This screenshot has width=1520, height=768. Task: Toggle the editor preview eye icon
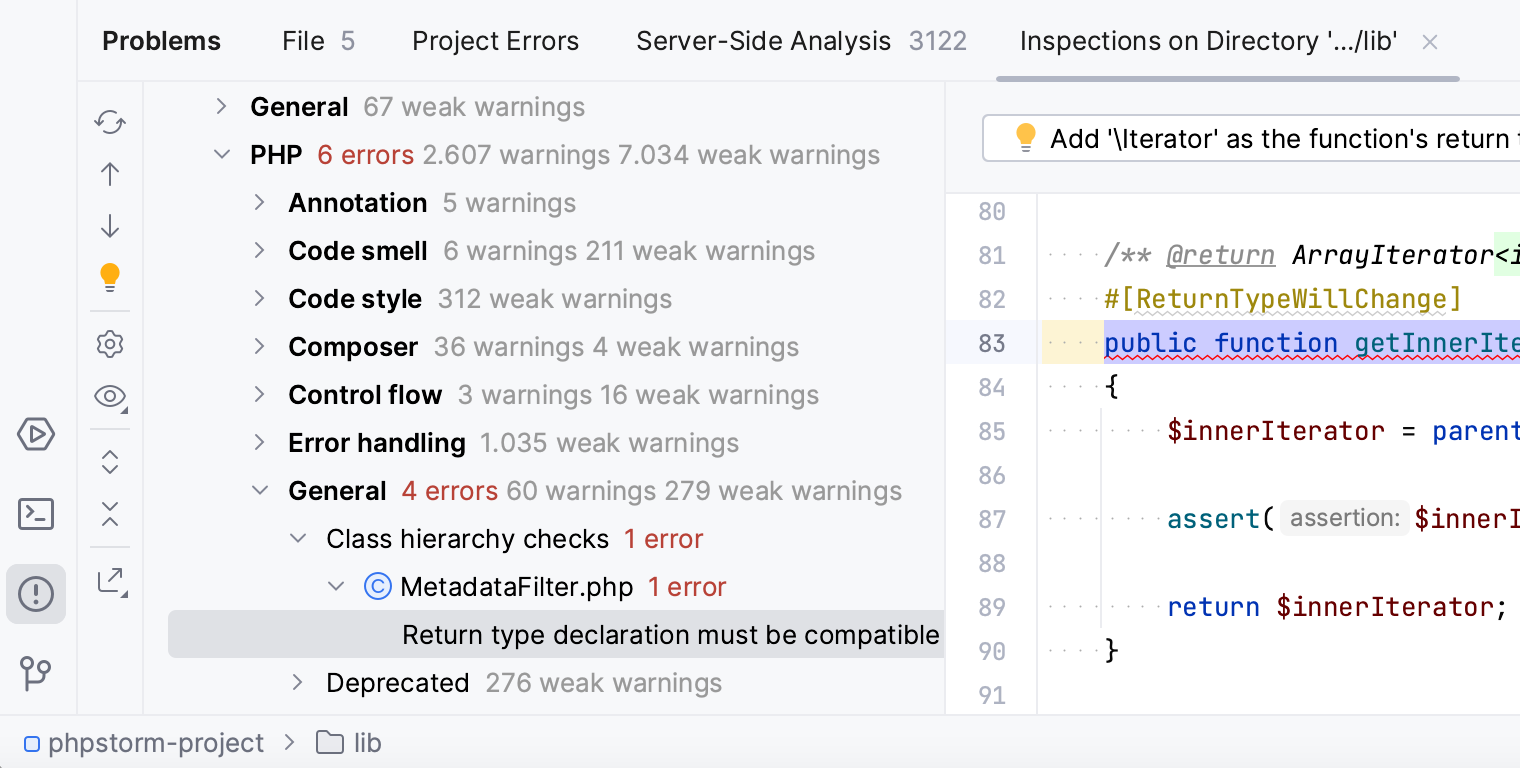(109, 396)
